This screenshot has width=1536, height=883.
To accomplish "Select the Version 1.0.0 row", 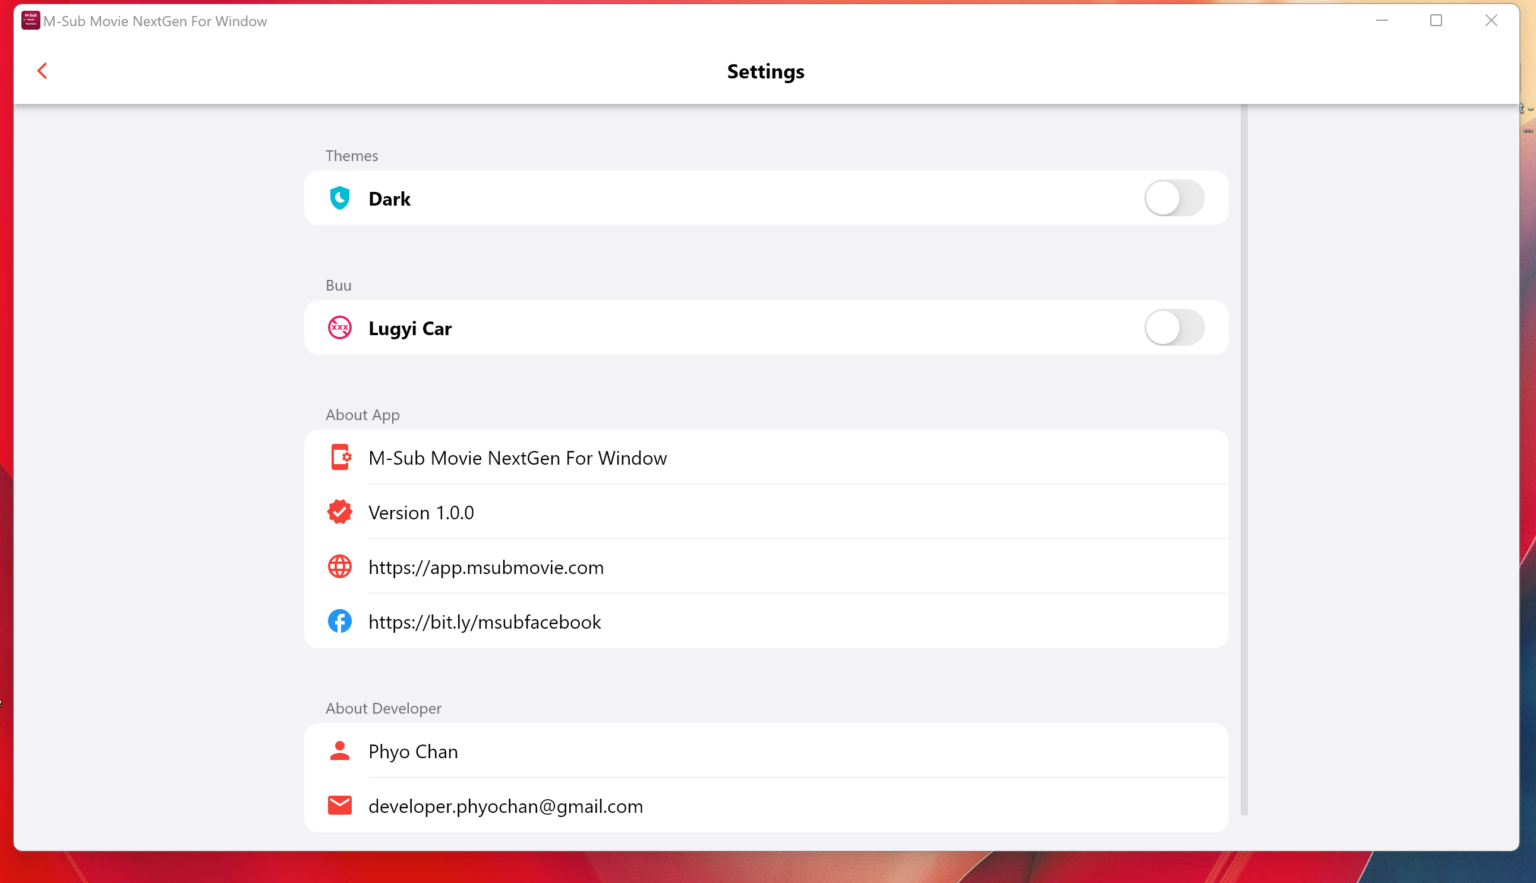I will pyautogui.click(x=421, y=513).
